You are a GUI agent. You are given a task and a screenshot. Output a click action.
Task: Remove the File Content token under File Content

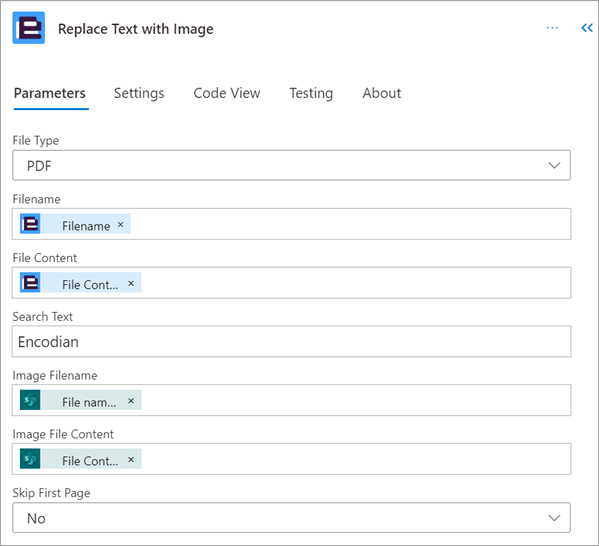click(x=131, y=284)
